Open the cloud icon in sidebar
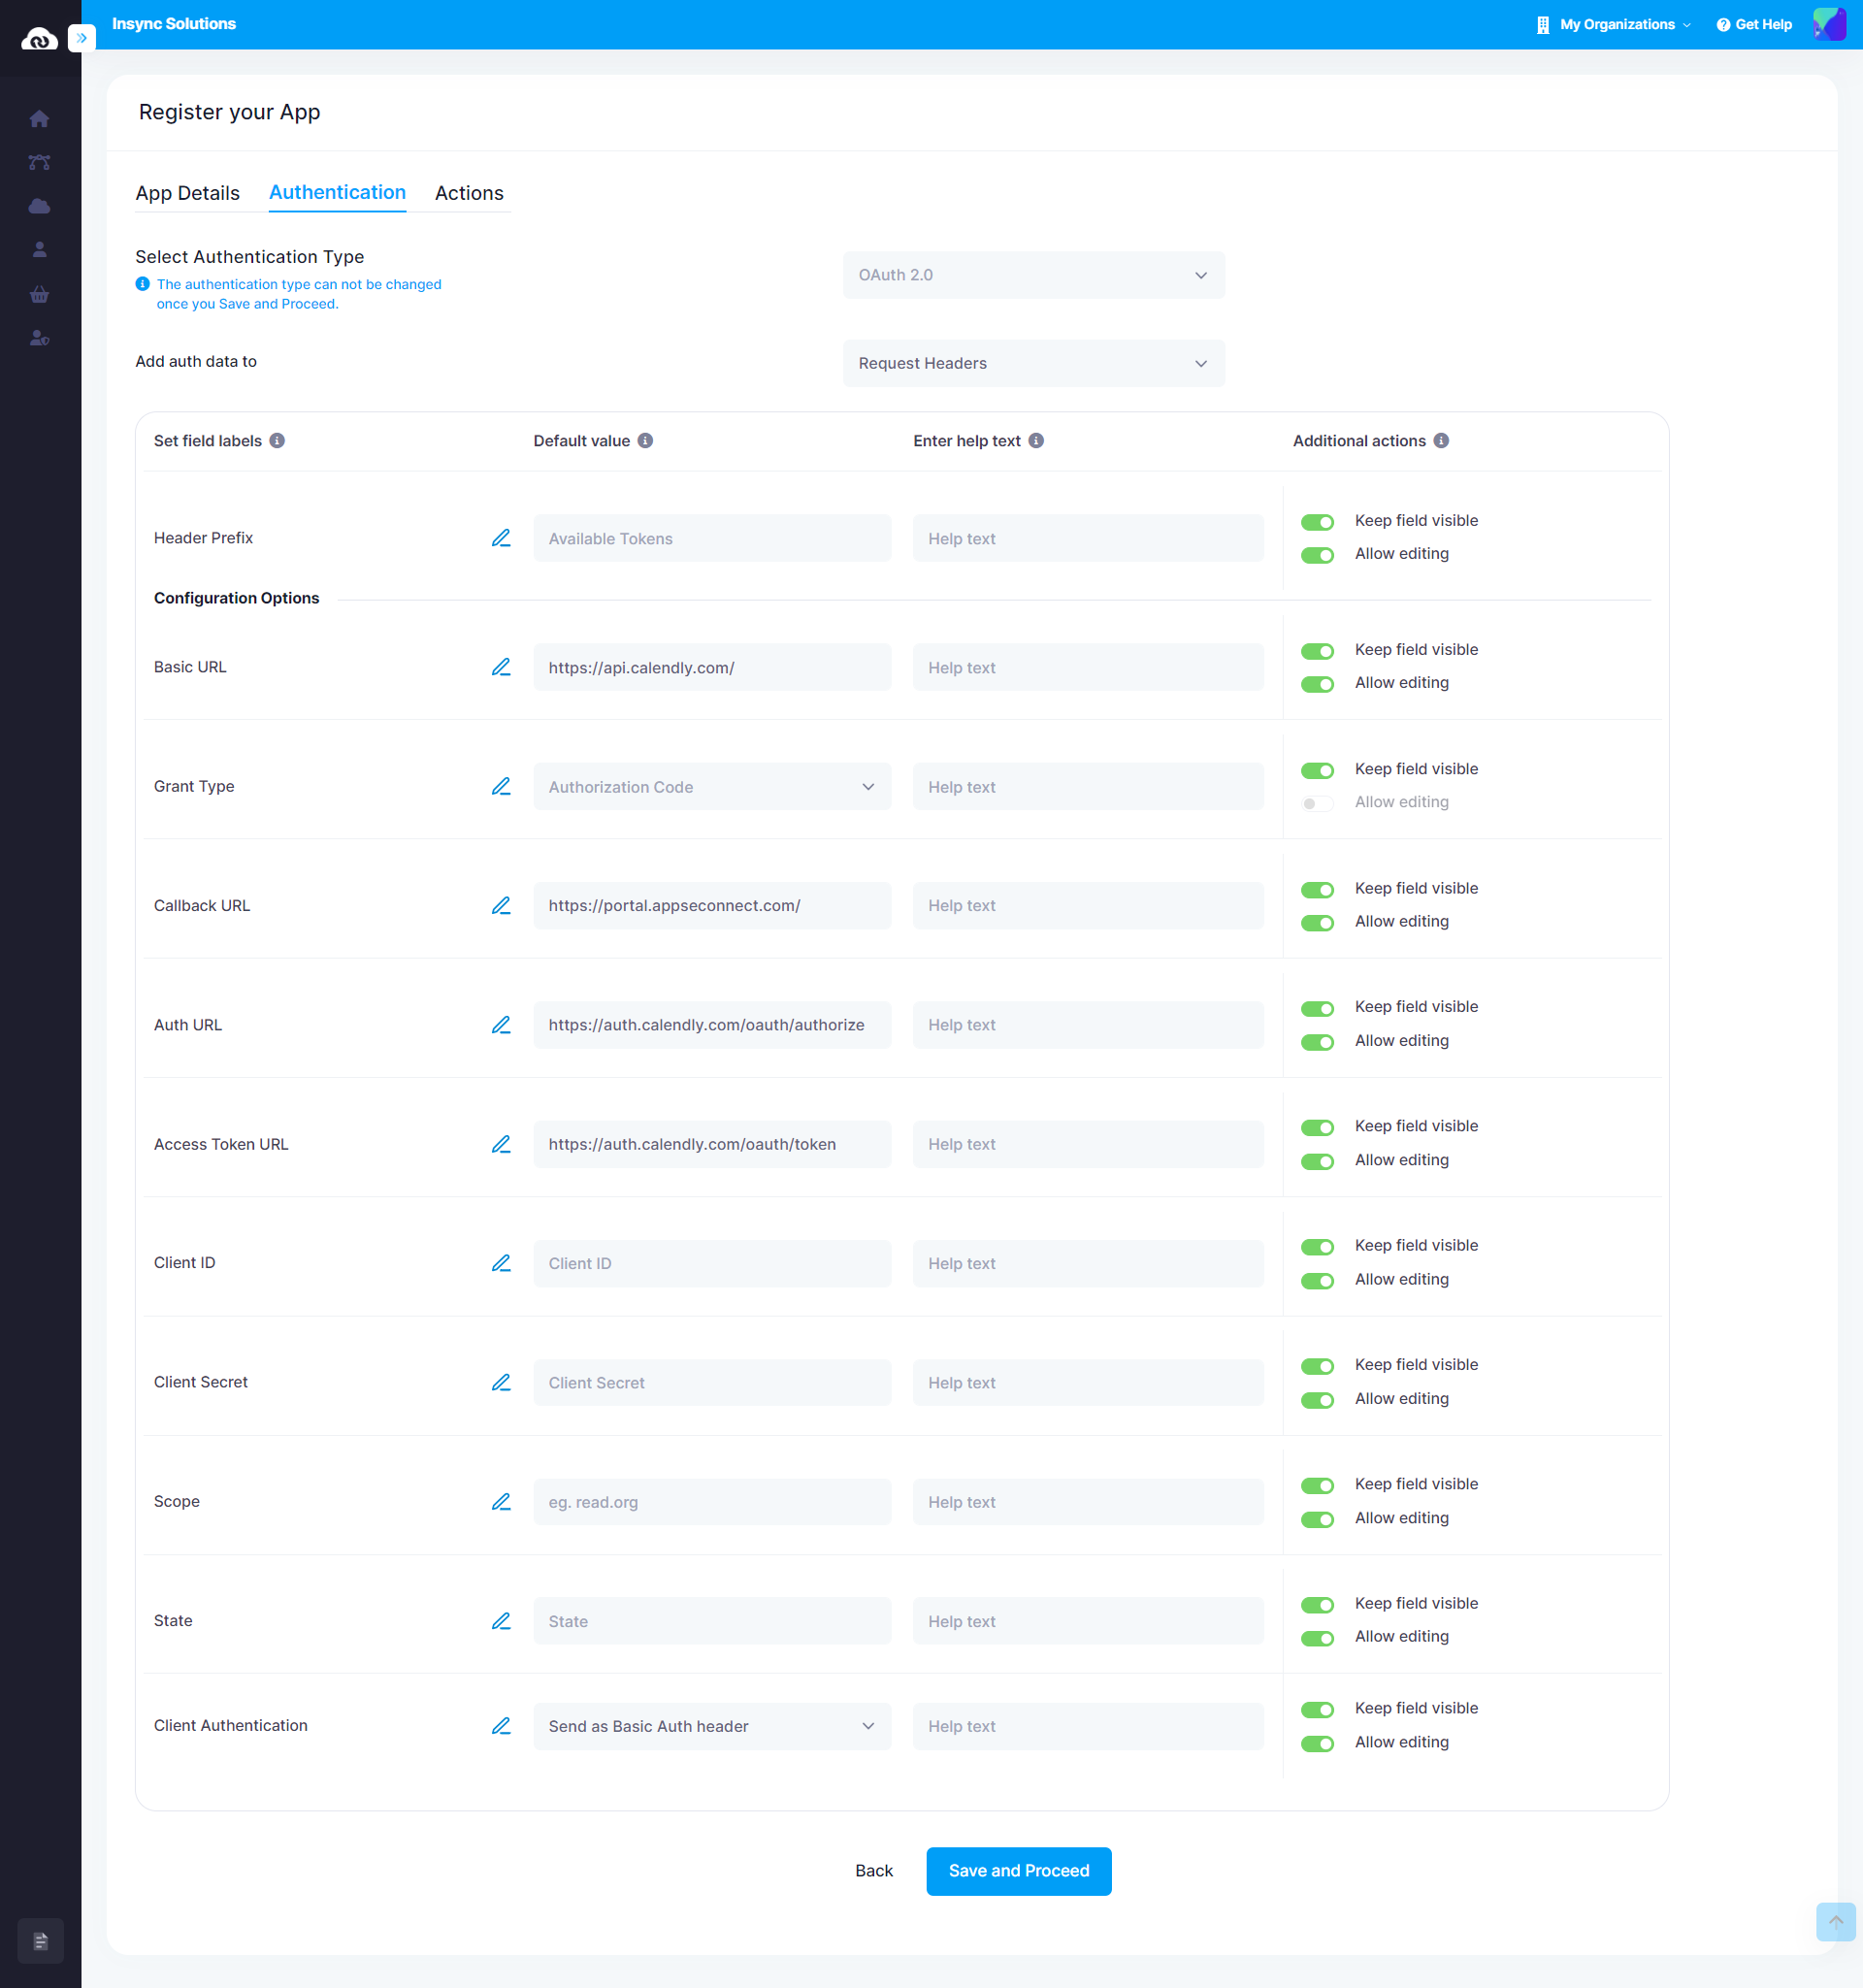The height and width of the screenshot is (1988, 1863). tap(40, 206)
